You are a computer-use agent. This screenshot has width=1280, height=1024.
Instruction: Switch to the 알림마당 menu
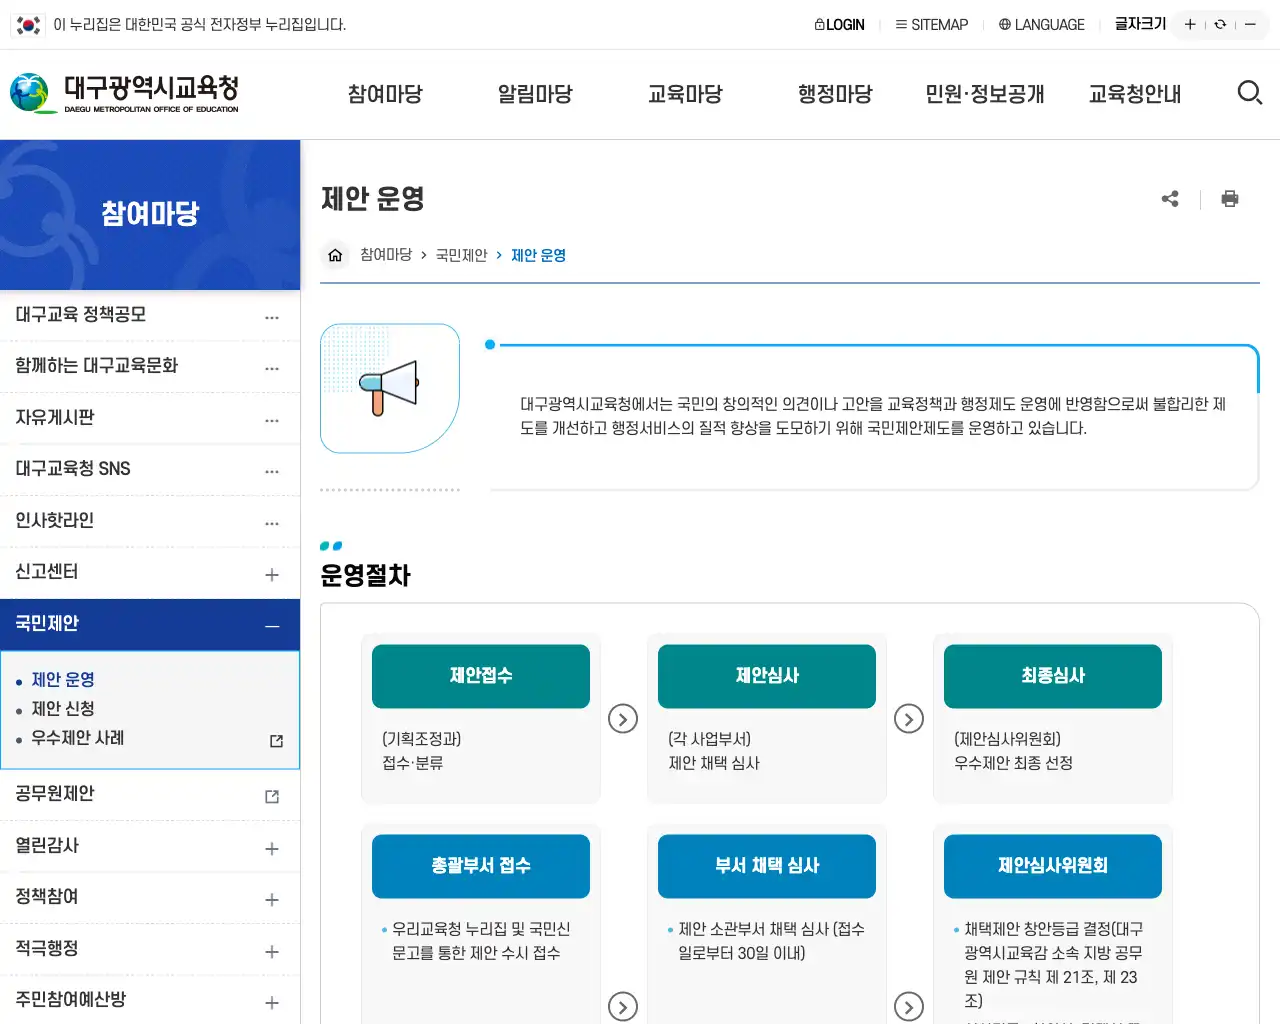tap(534, 93)
